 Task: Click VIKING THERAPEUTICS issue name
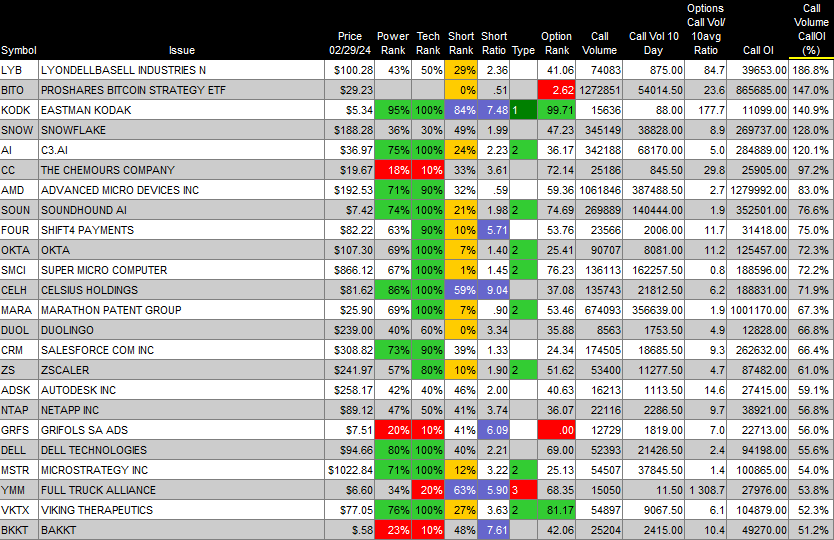point(97,510)
